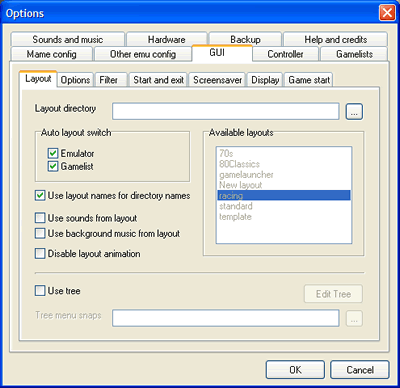Open Layout directory browse button
The height and width of the screenshot is (388, 400).
354,112
